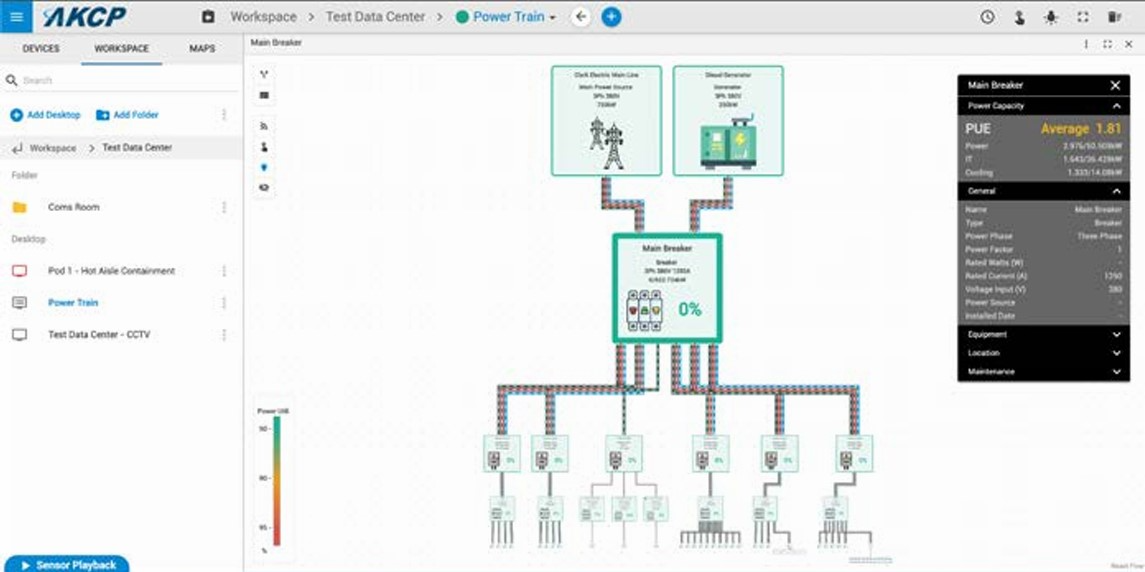Click the Power Use color gradient legend
This screenshot has height=572, width=1145.
[277, 481]
